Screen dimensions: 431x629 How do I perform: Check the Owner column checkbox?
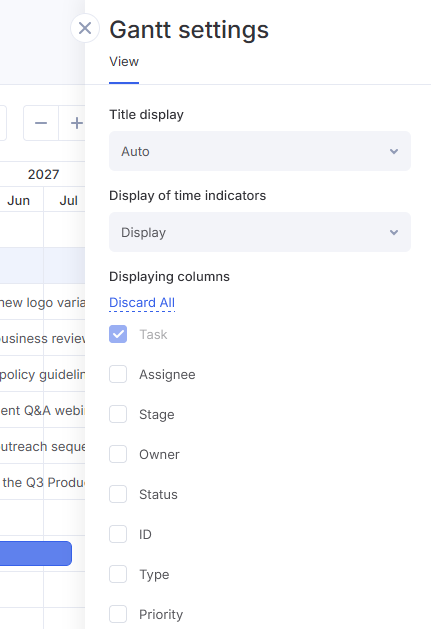tap(118, 455)
